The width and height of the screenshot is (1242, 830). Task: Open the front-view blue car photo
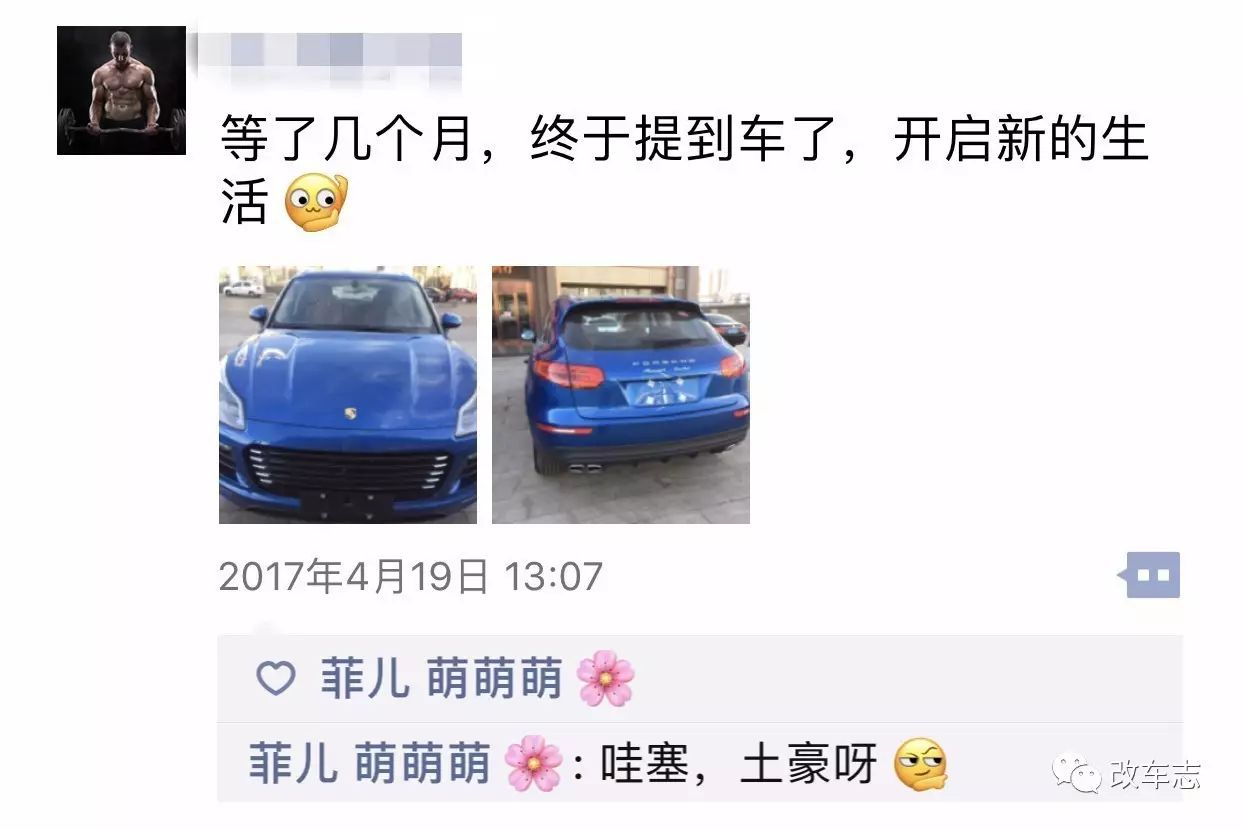(348, 394)
